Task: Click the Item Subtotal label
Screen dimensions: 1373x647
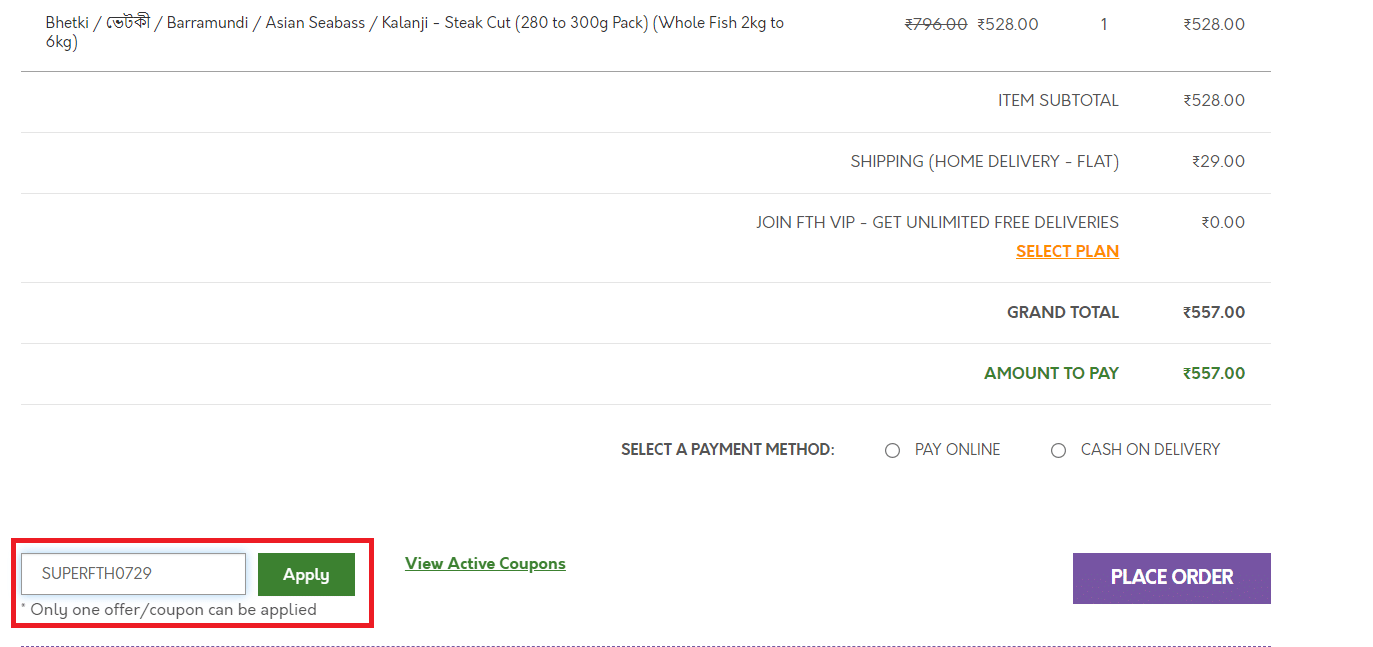Action: click(1058, 101)
